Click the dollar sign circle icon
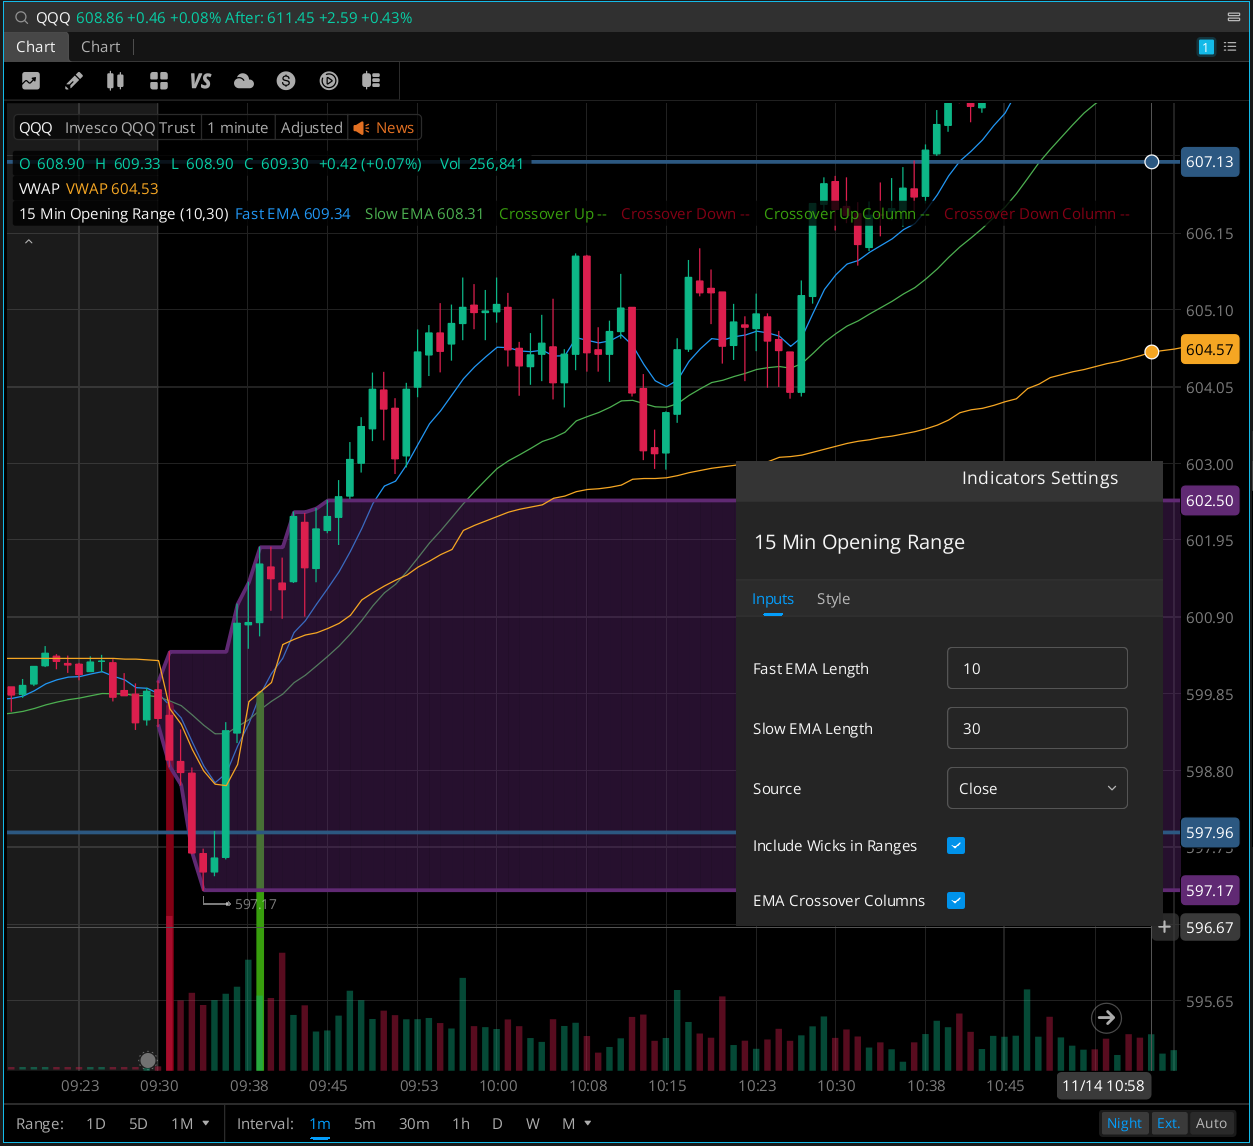Viewport: 1253px width, 1146px height. pyautogui.click(x=287, y=81)
